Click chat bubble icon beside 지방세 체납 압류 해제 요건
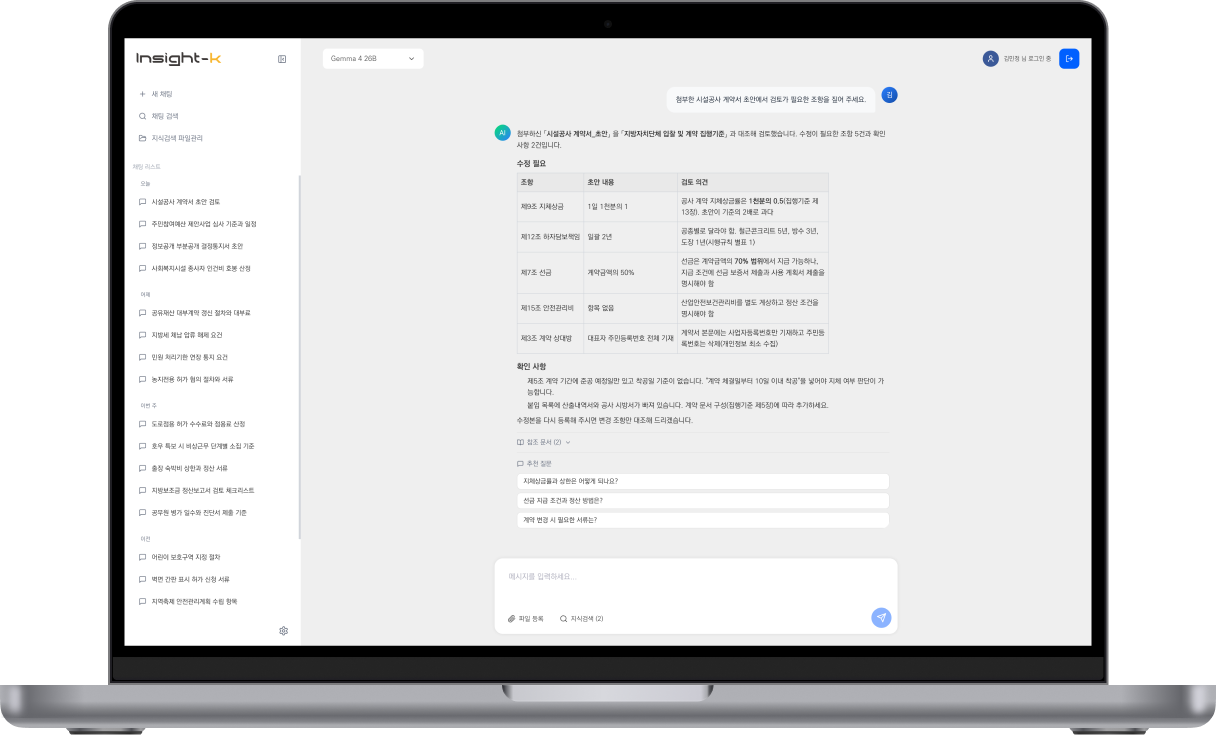This screenshot has height=735, width=1216. click(x=142, y=335)
